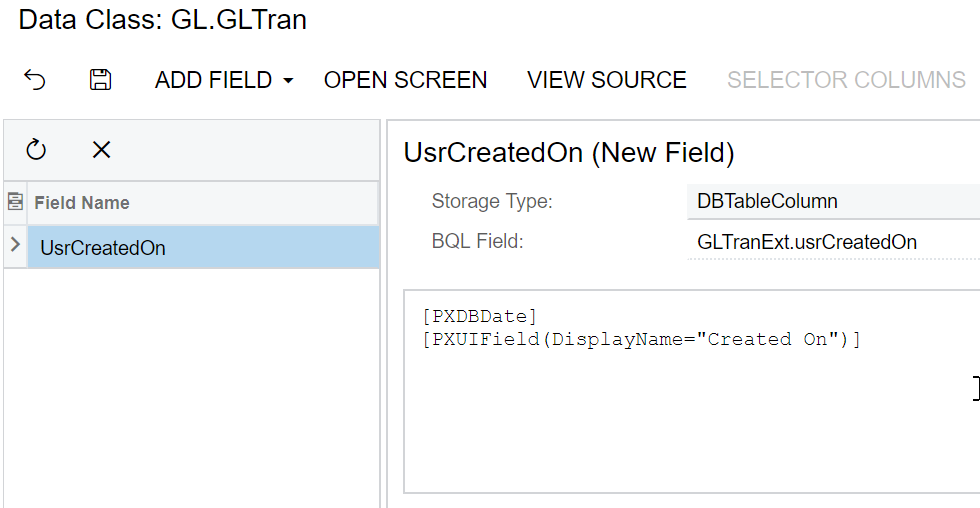Sort by the Field Name column header
The height and width of the screenshot is (508, 980).
(82, 203)
